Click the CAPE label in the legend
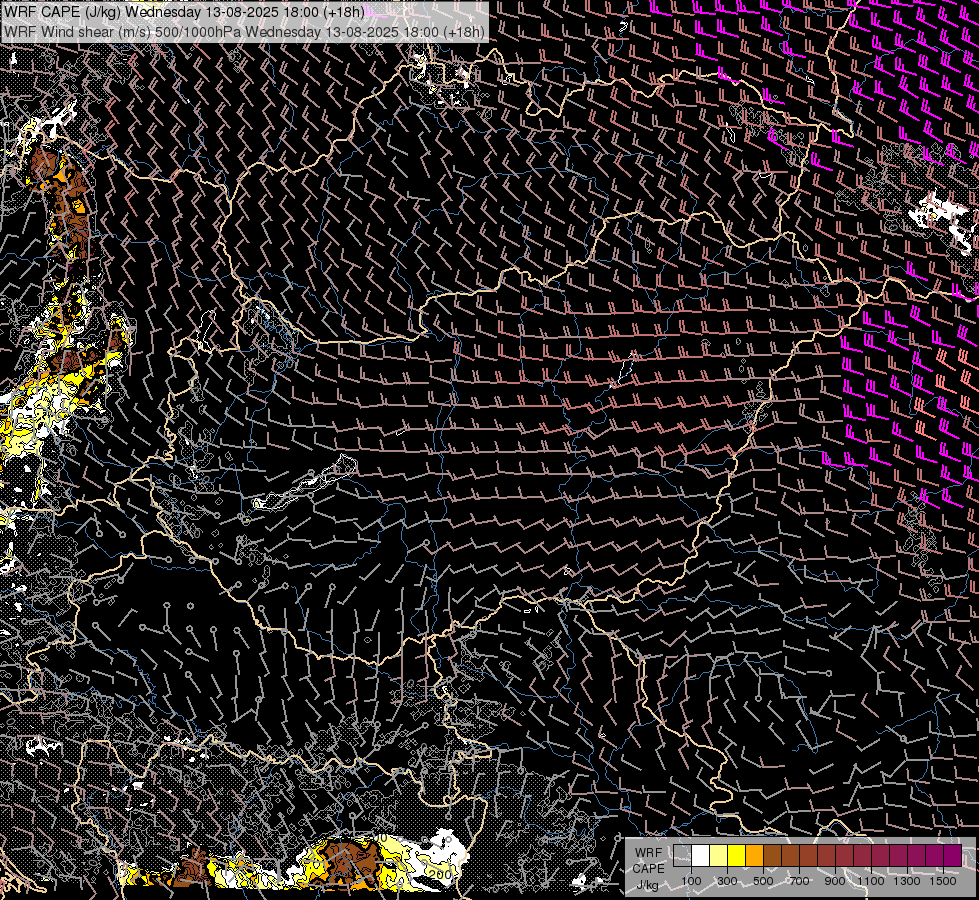 coord(649,869)
